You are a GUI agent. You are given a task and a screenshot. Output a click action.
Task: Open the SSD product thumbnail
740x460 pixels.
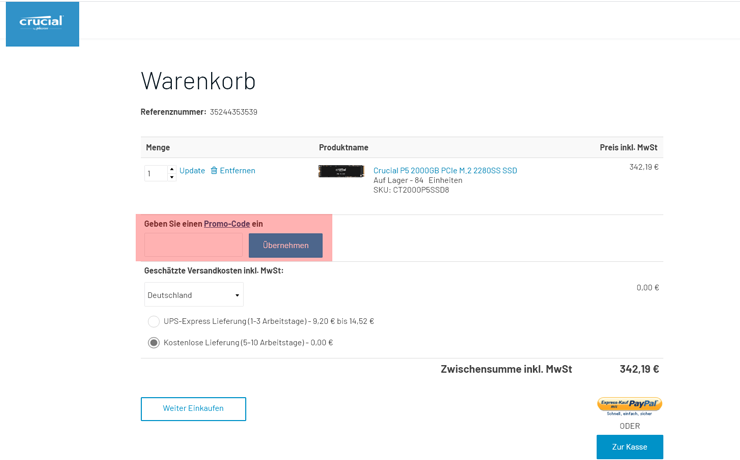click(x=341, y=171)
